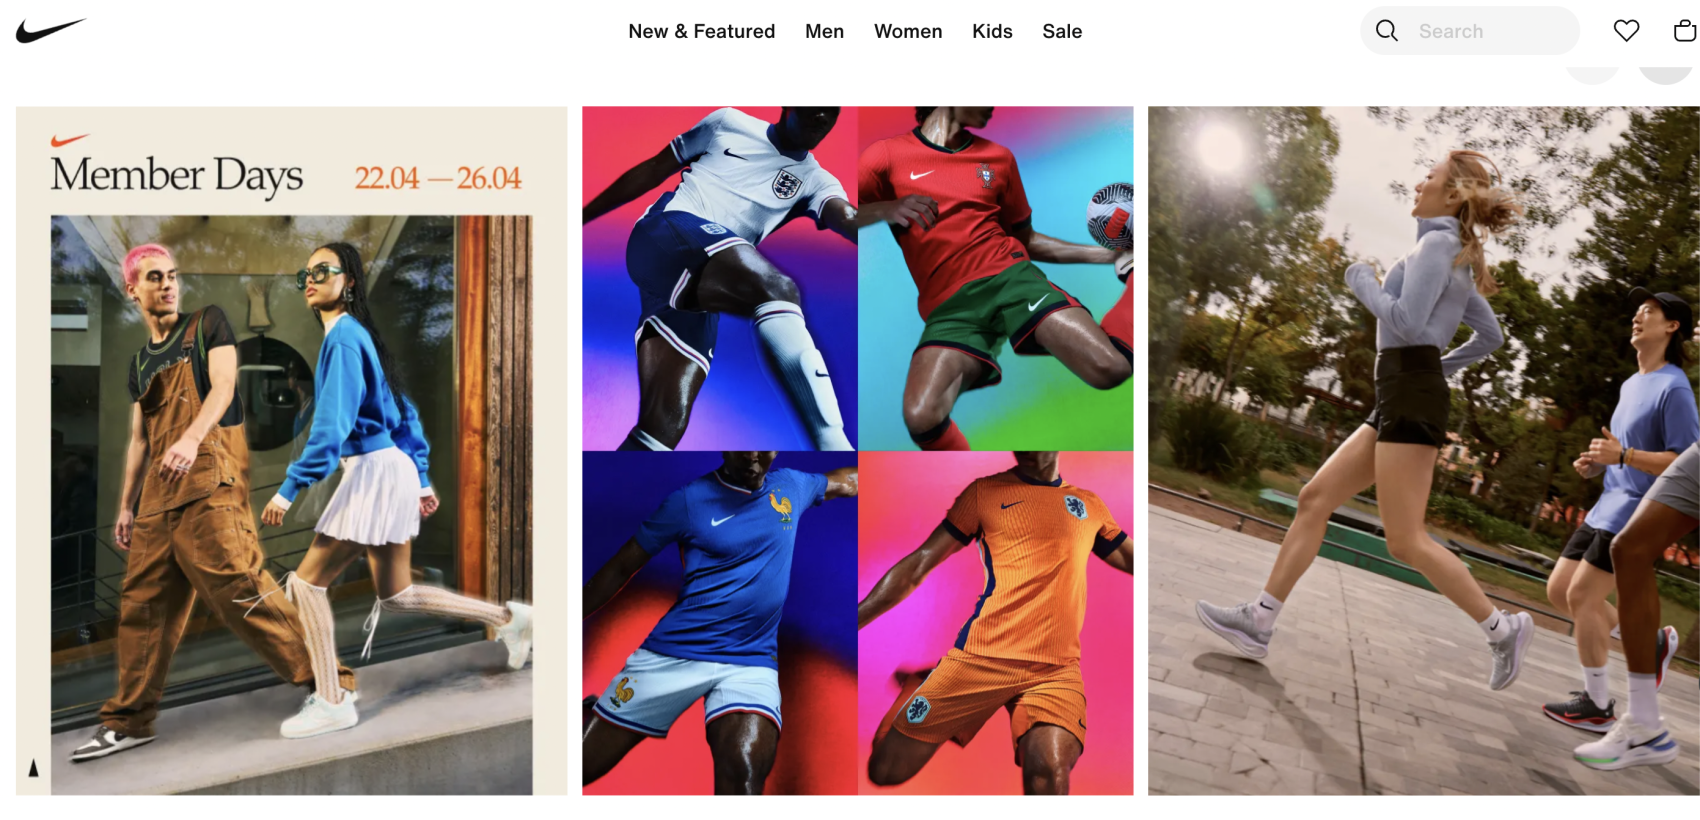Open the shopping bag icon
The image size is (1700, 820).
coord(1685,31)
